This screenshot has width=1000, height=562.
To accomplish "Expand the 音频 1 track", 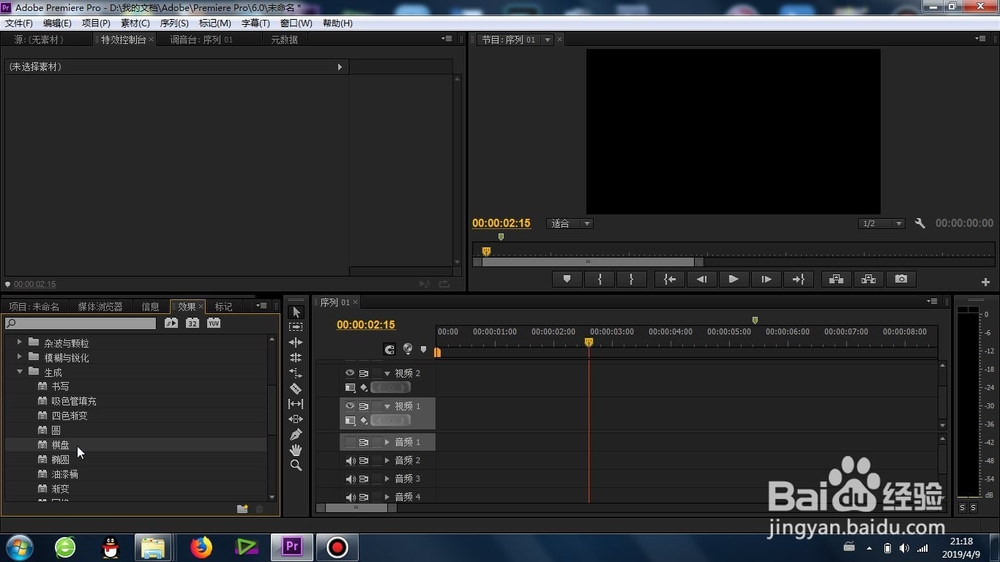I will (386, 442).
